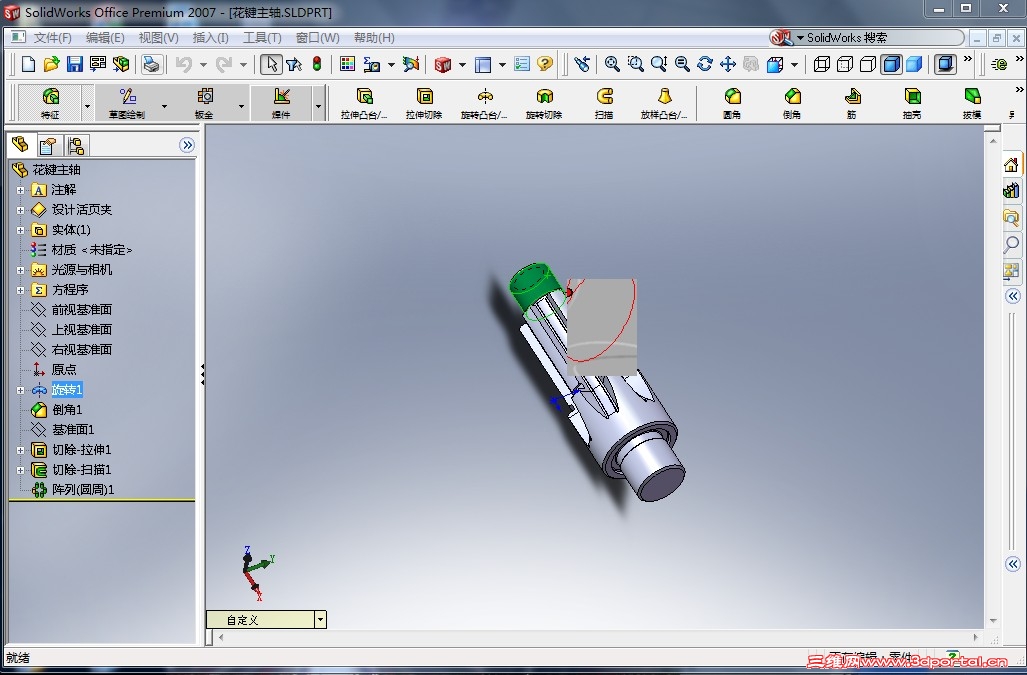This screenshot has width=1027, height=675.
Task: Expand the 注解 tree node
Action: (x=20, y=190)
